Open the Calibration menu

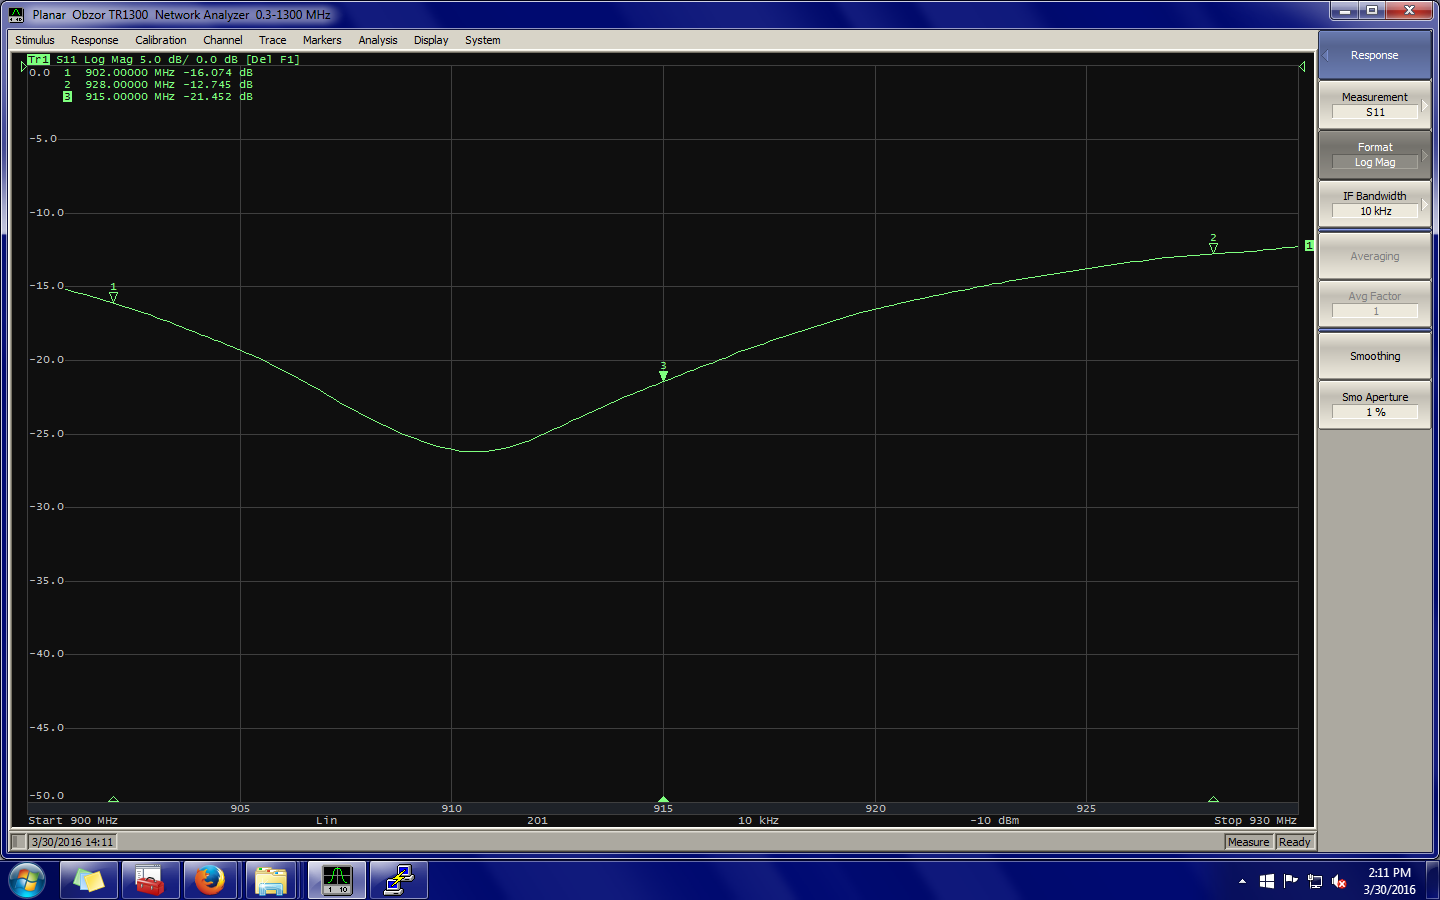(x=160, y=40)
